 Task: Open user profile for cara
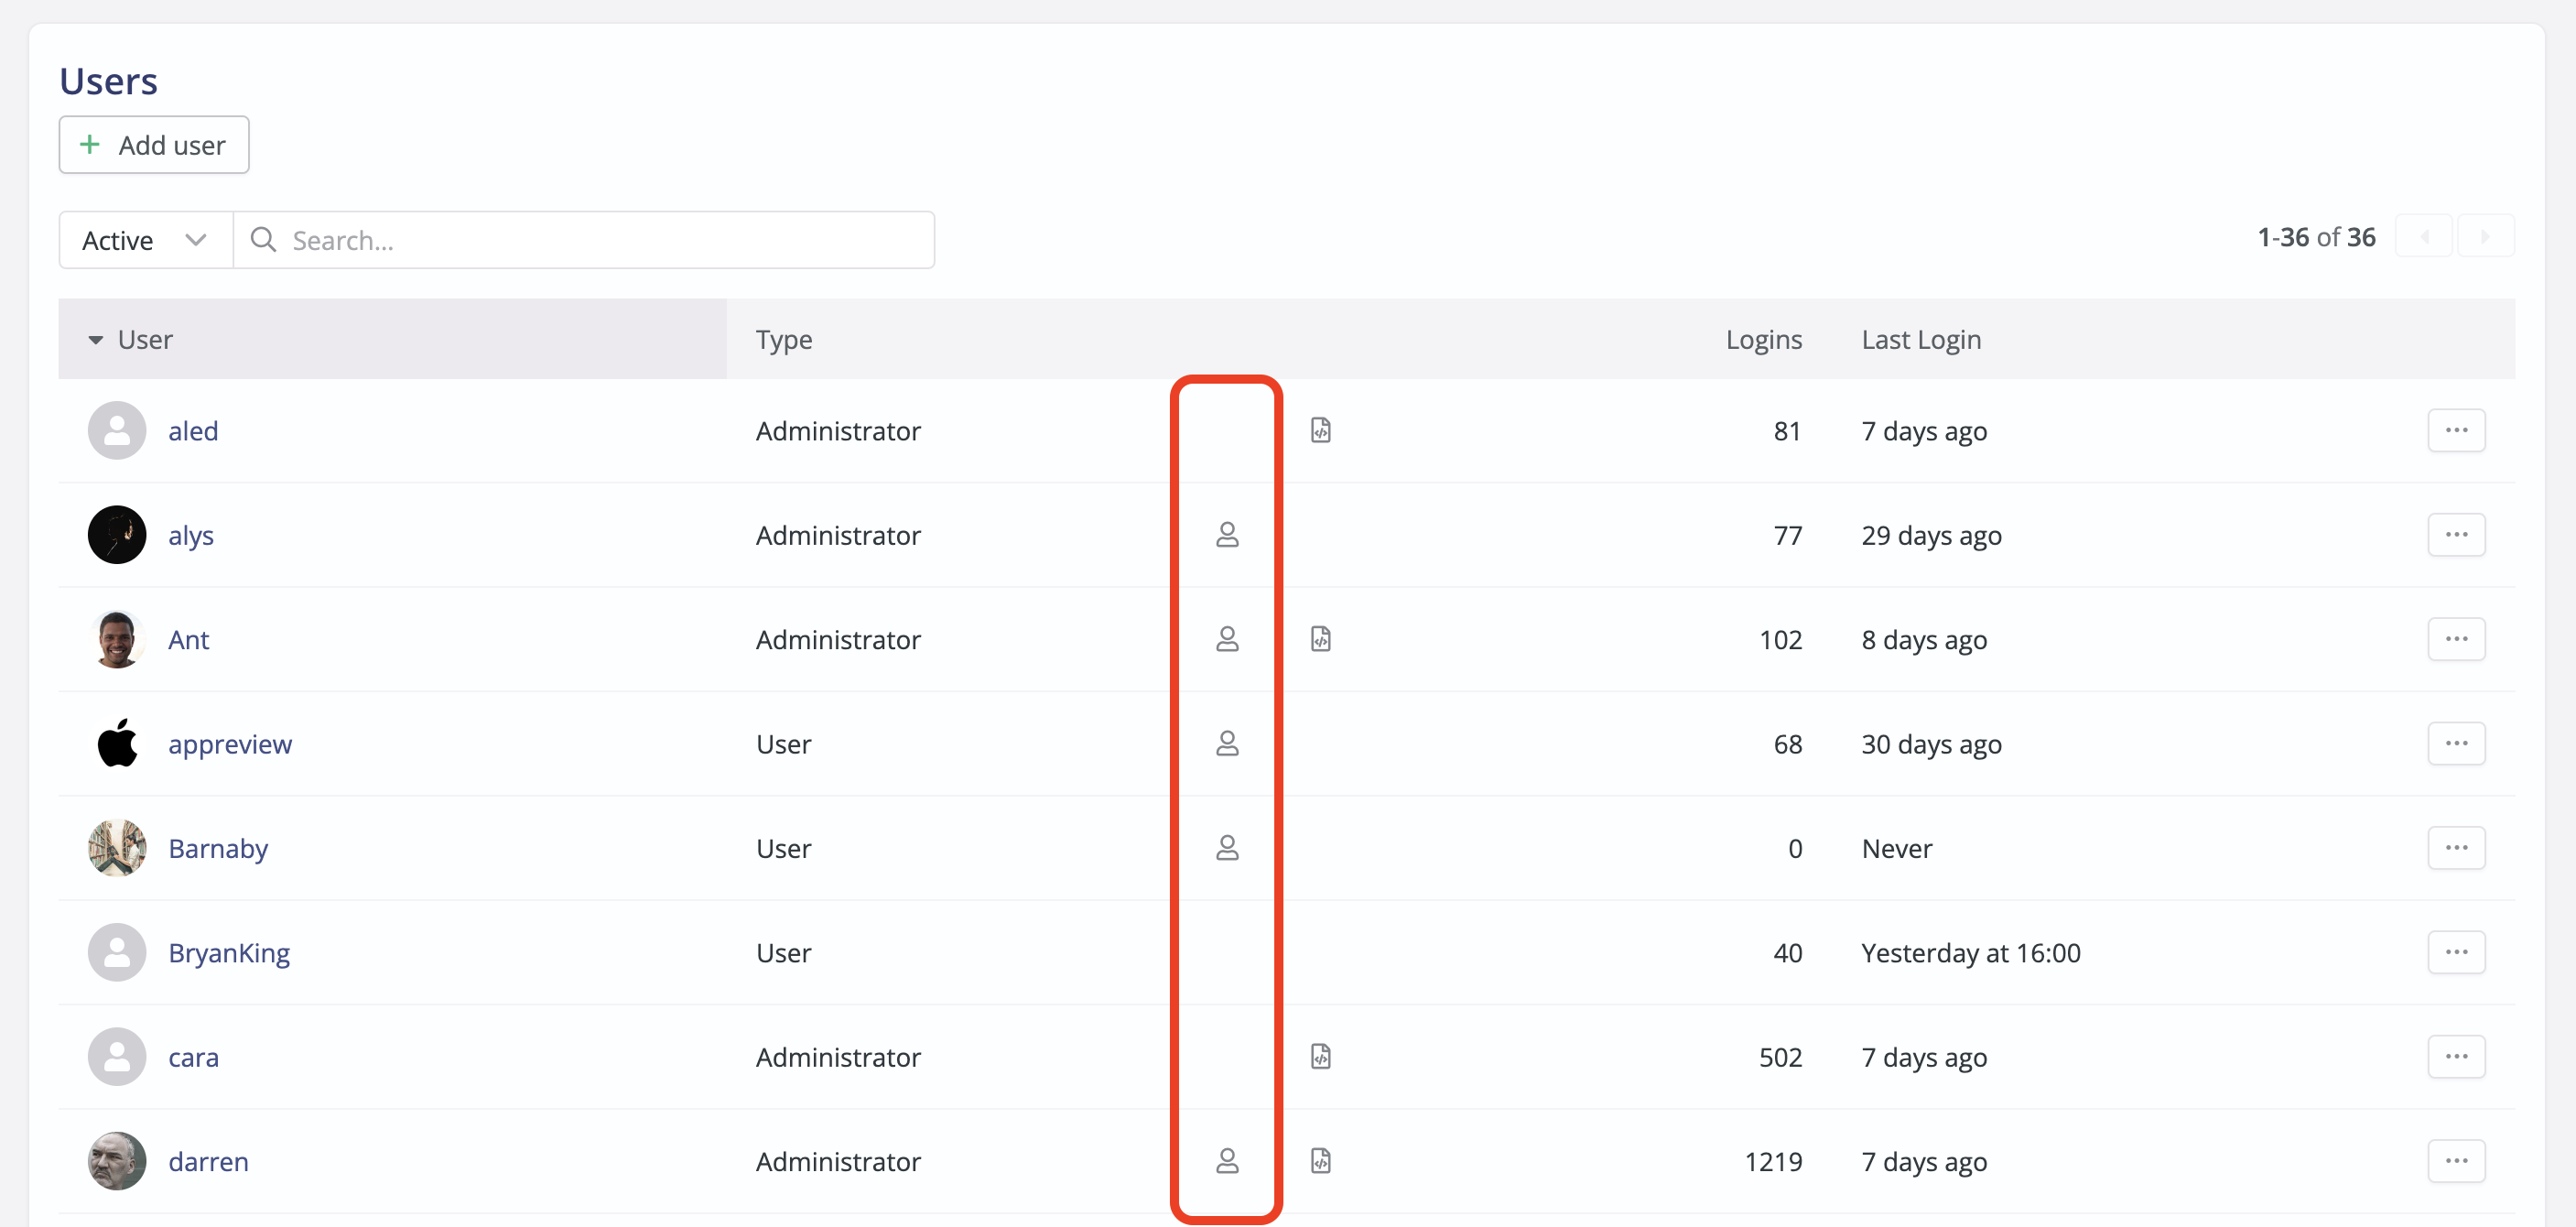click(x=194, y=1056)
